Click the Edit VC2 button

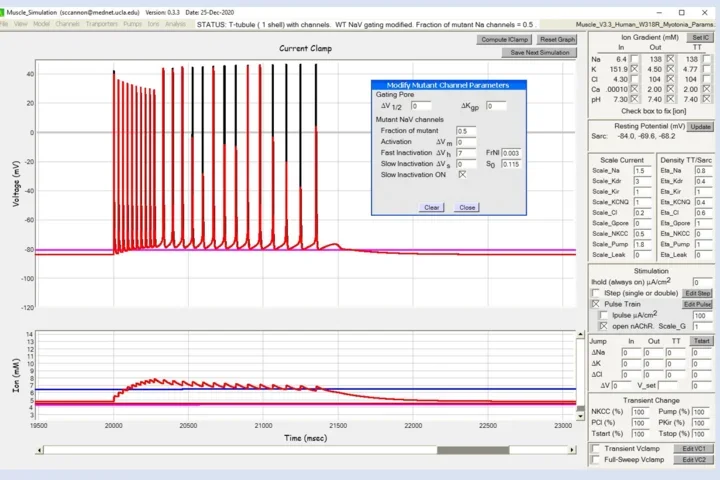pos(693,460)
